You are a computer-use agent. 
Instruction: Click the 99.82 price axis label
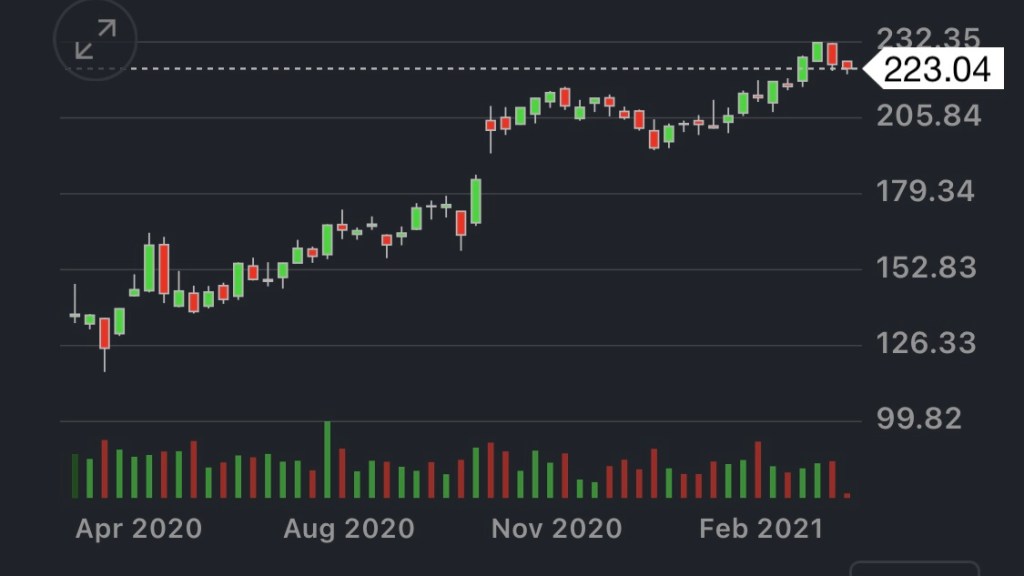(919, 418)
